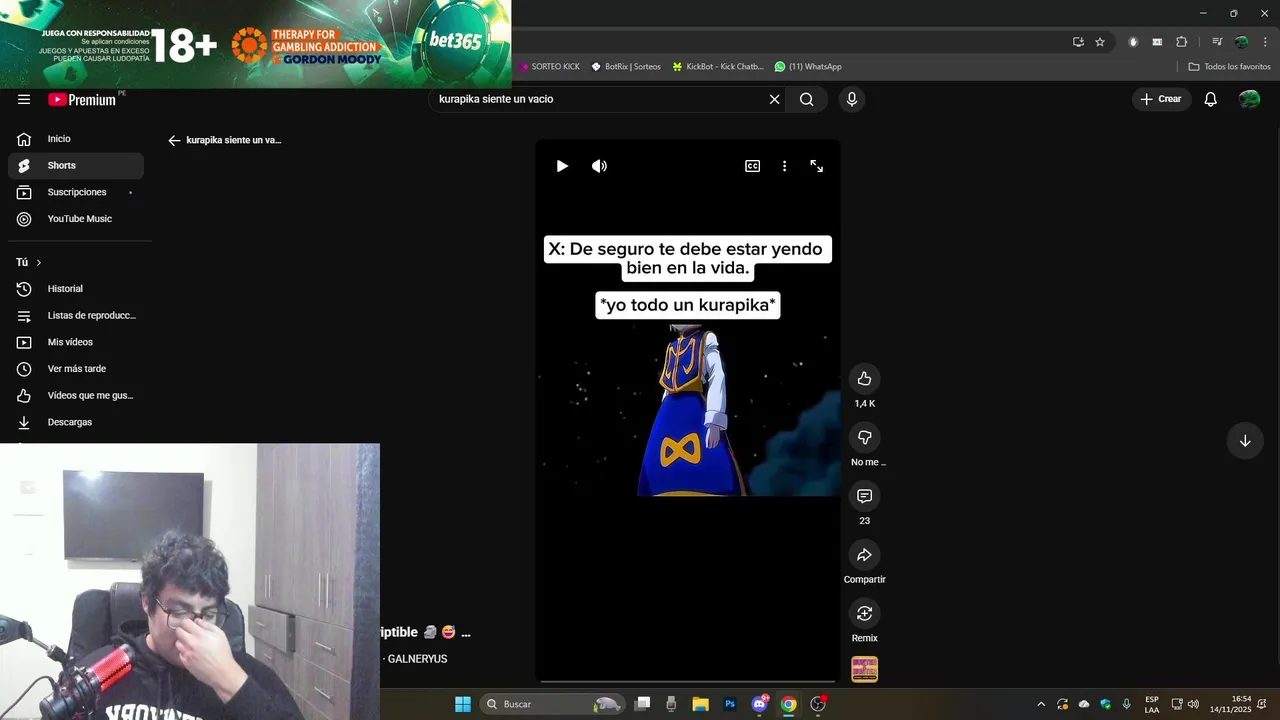The height and width of the screenshot is (720, 1280).
Task: Open Listas de reproducción entry
Action: [x=76, y=316]
